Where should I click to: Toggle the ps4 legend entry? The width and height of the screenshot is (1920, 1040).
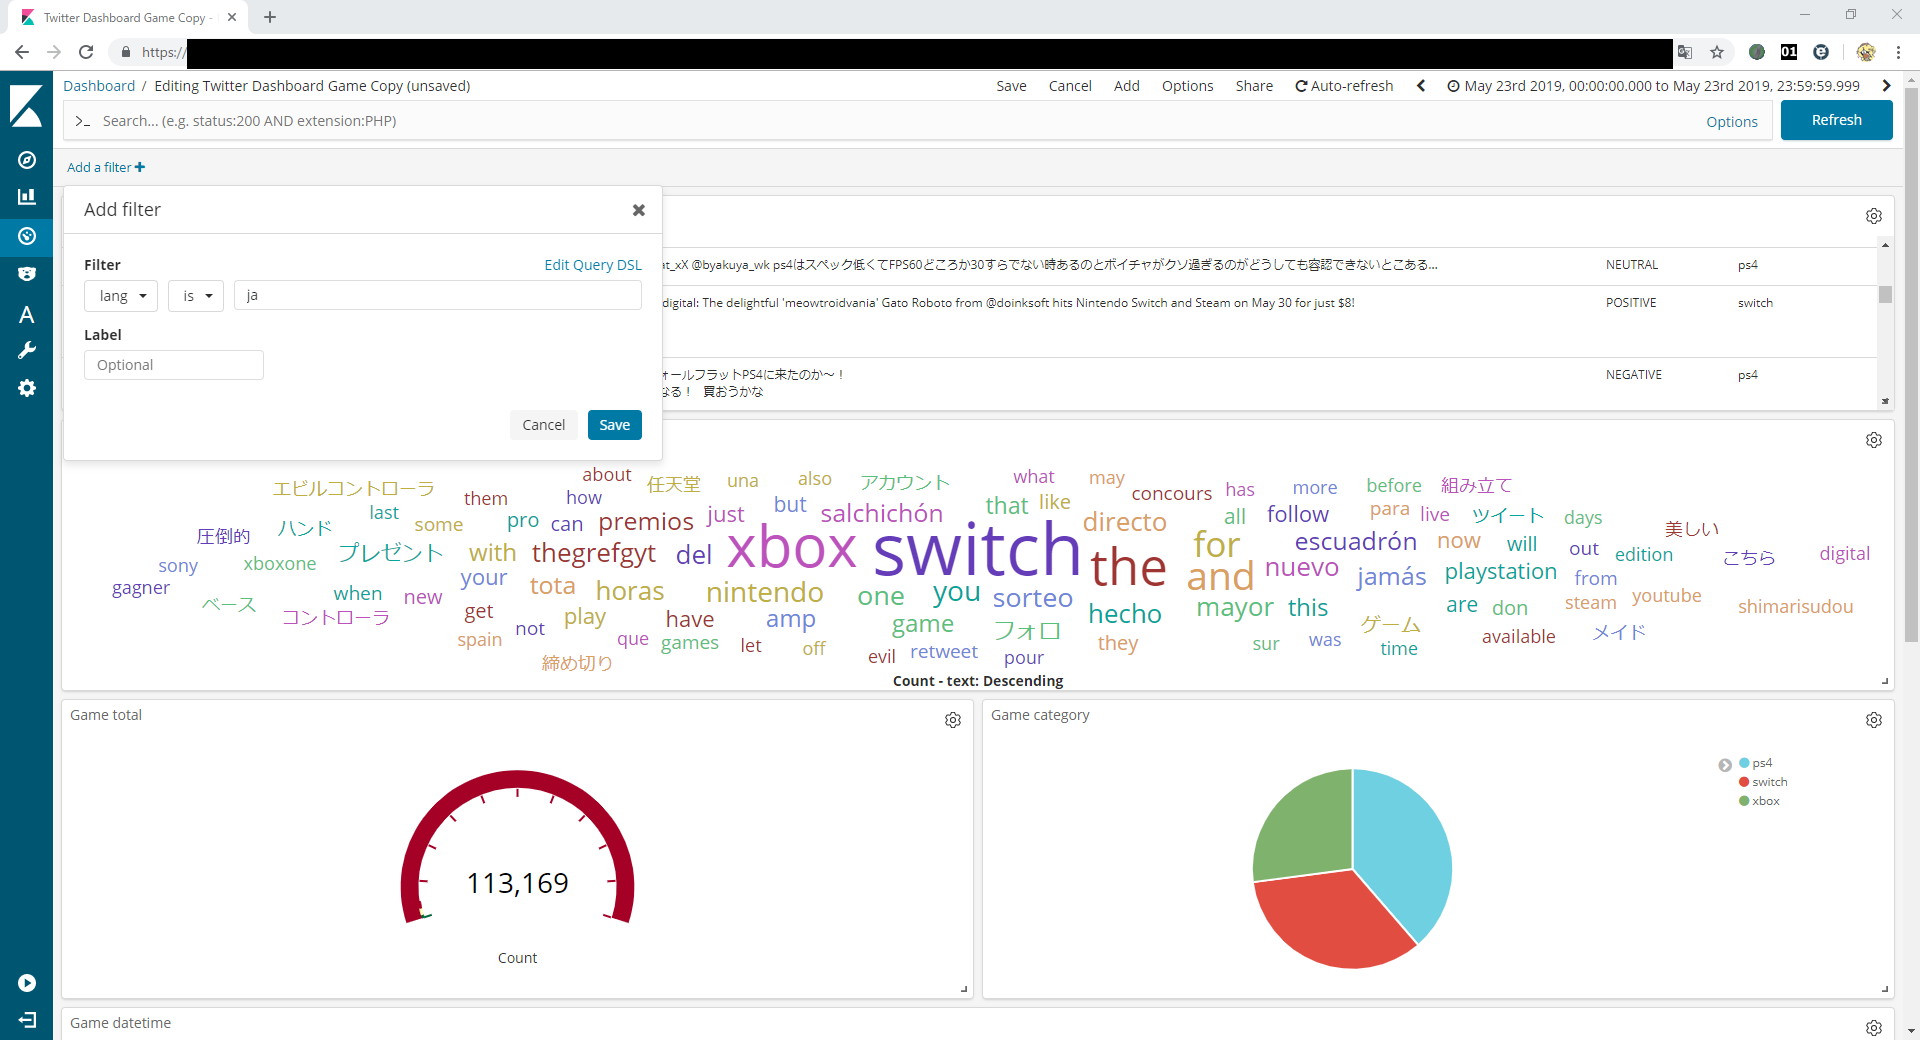[1761, 763]
